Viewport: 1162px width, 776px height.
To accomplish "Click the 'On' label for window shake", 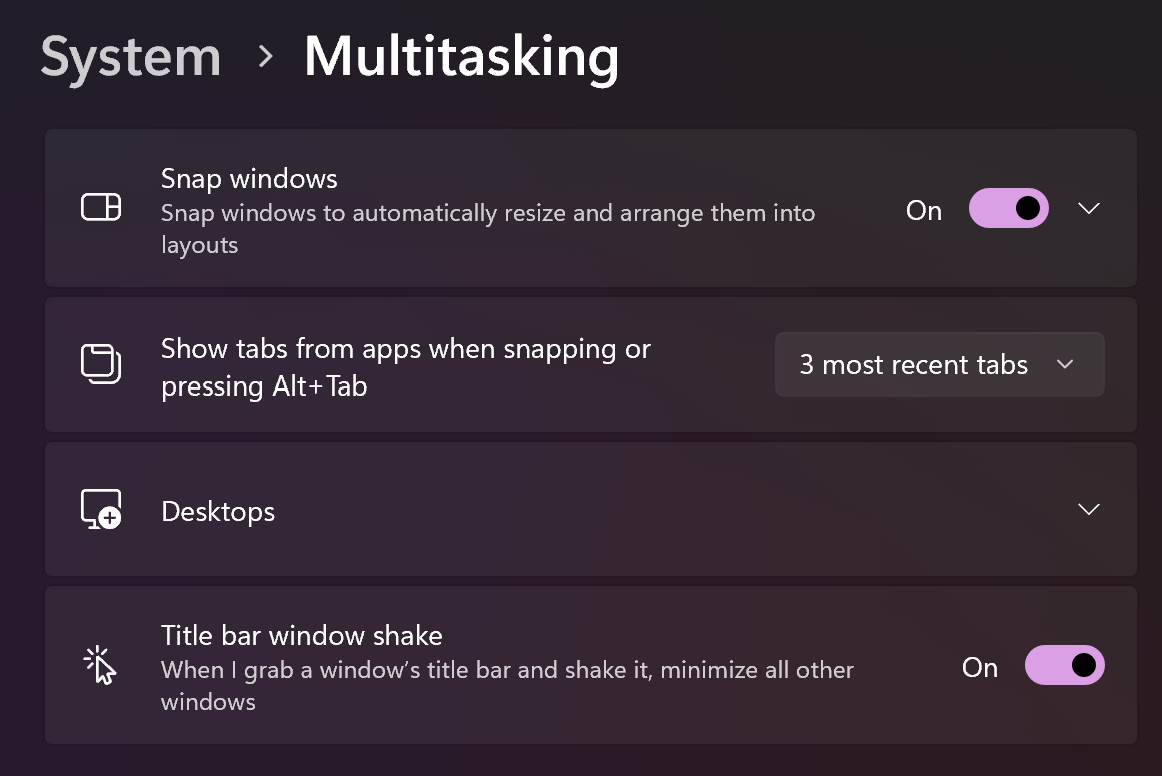I will 980,668.
